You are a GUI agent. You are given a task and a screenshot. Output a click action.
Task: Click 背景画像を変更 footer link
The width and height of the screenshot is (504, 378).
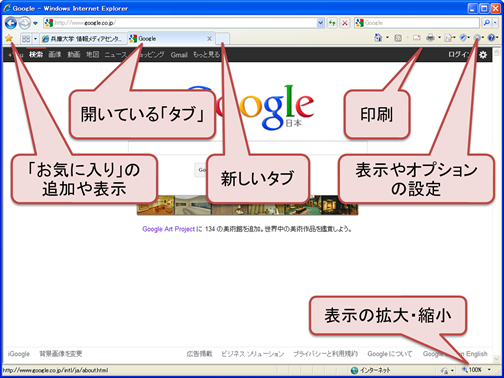click(61, 354)
